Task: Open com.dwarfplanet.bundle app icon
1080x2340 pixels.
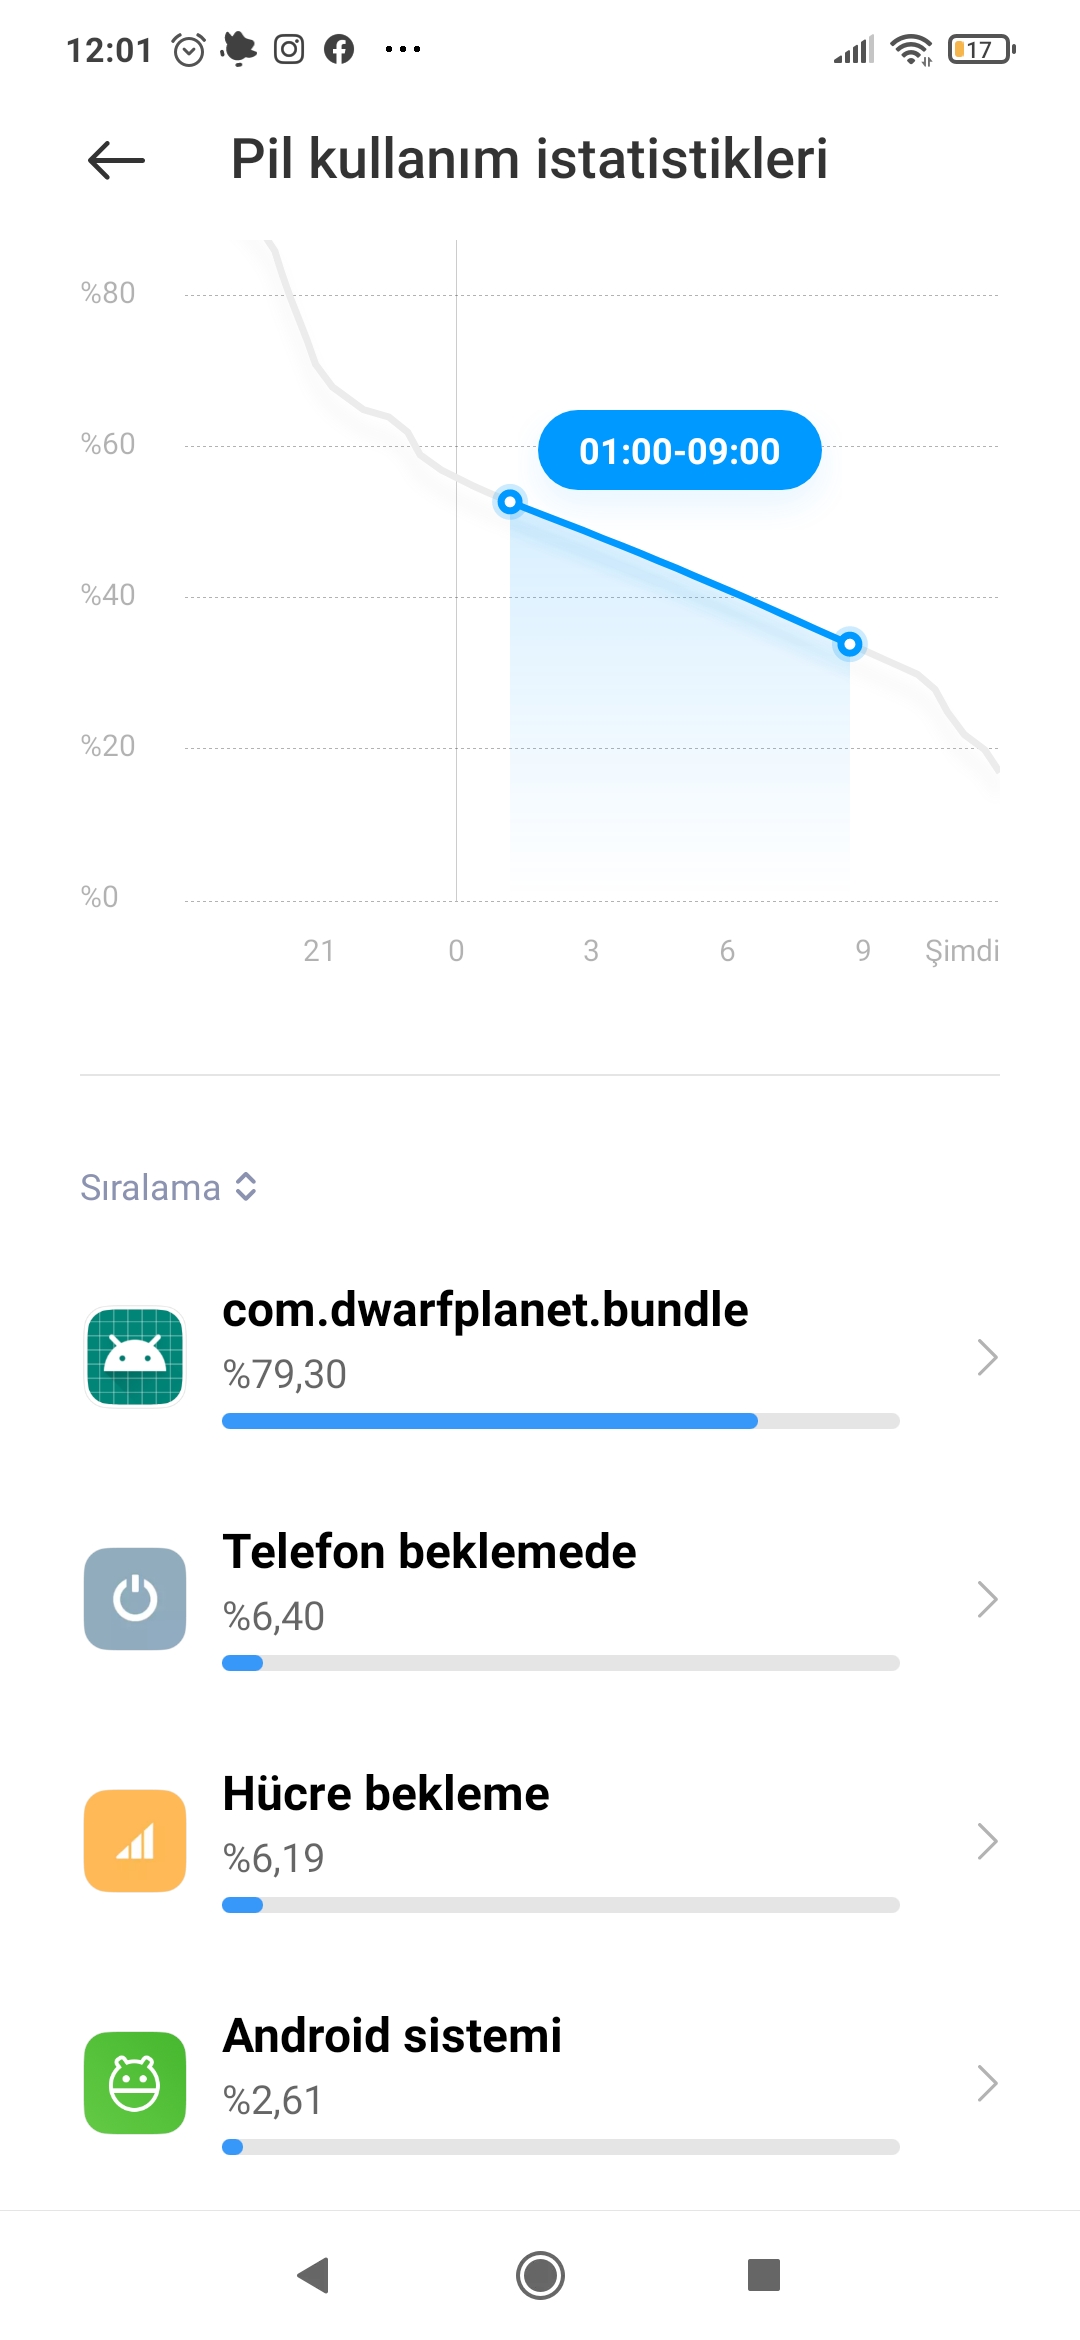Action: point(135,1357)
